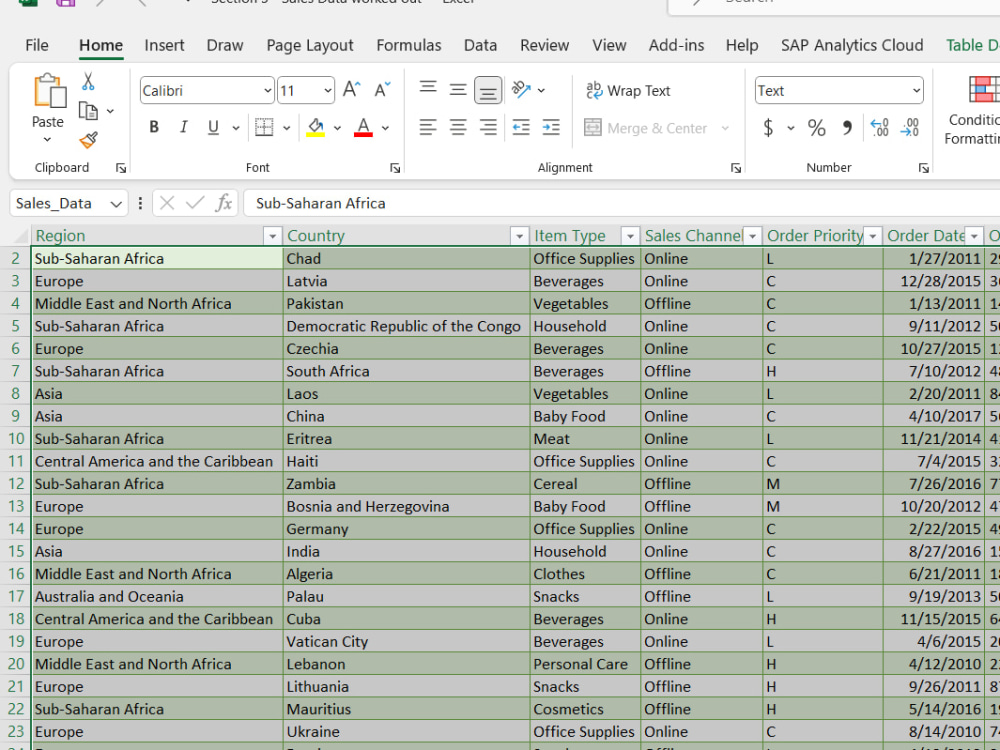Viewport: 1000px width, 750px height.
Task: Toggle Wrap Text for selected cells
Action: 628,91
